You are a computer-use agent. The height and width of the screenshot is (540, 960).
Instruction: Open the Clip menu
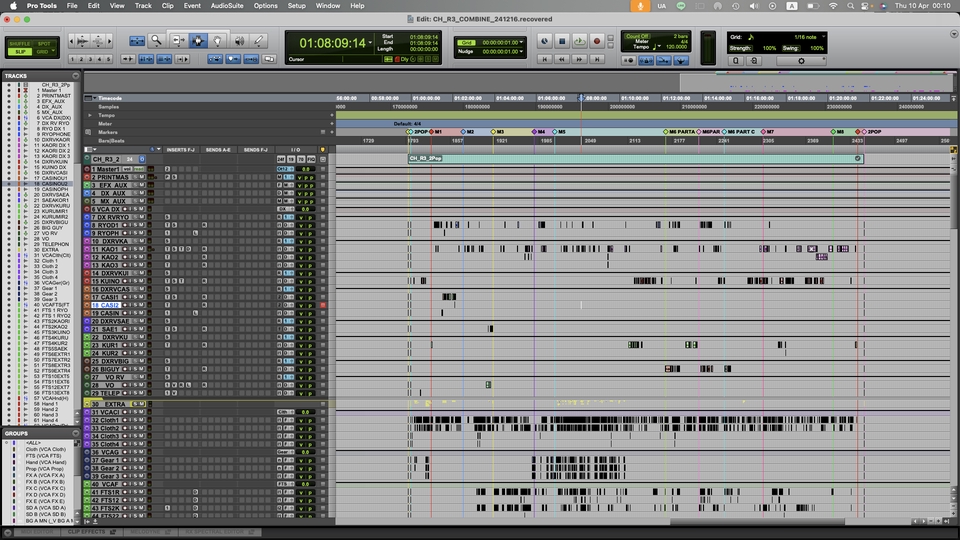click(167, 6)
